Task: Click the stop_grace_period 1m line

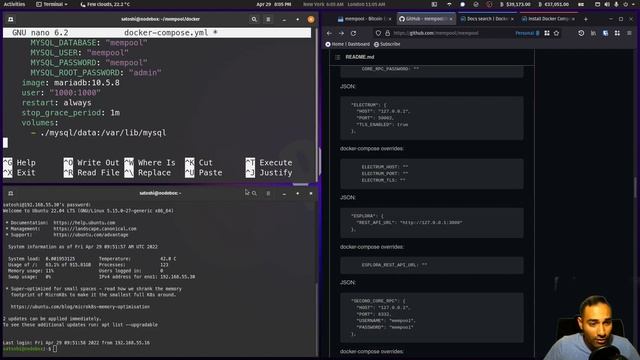Action: [x=71, y=113]
